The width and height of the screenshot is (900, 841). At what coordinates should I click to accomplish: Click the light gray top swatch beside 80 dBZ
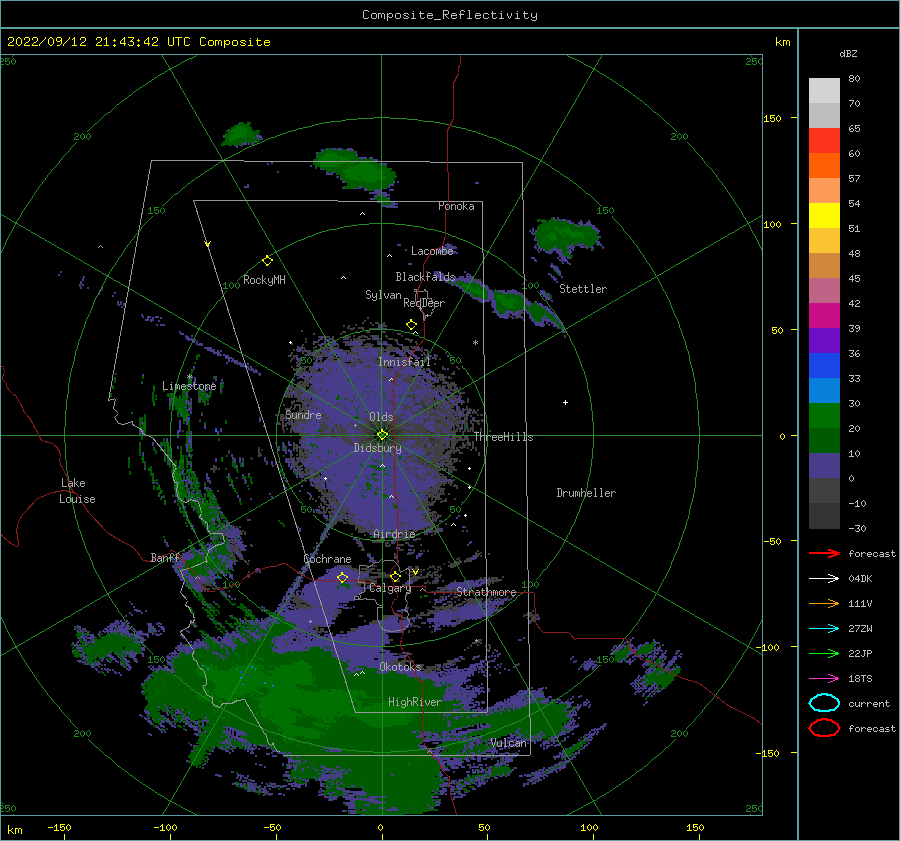point(824,90)
